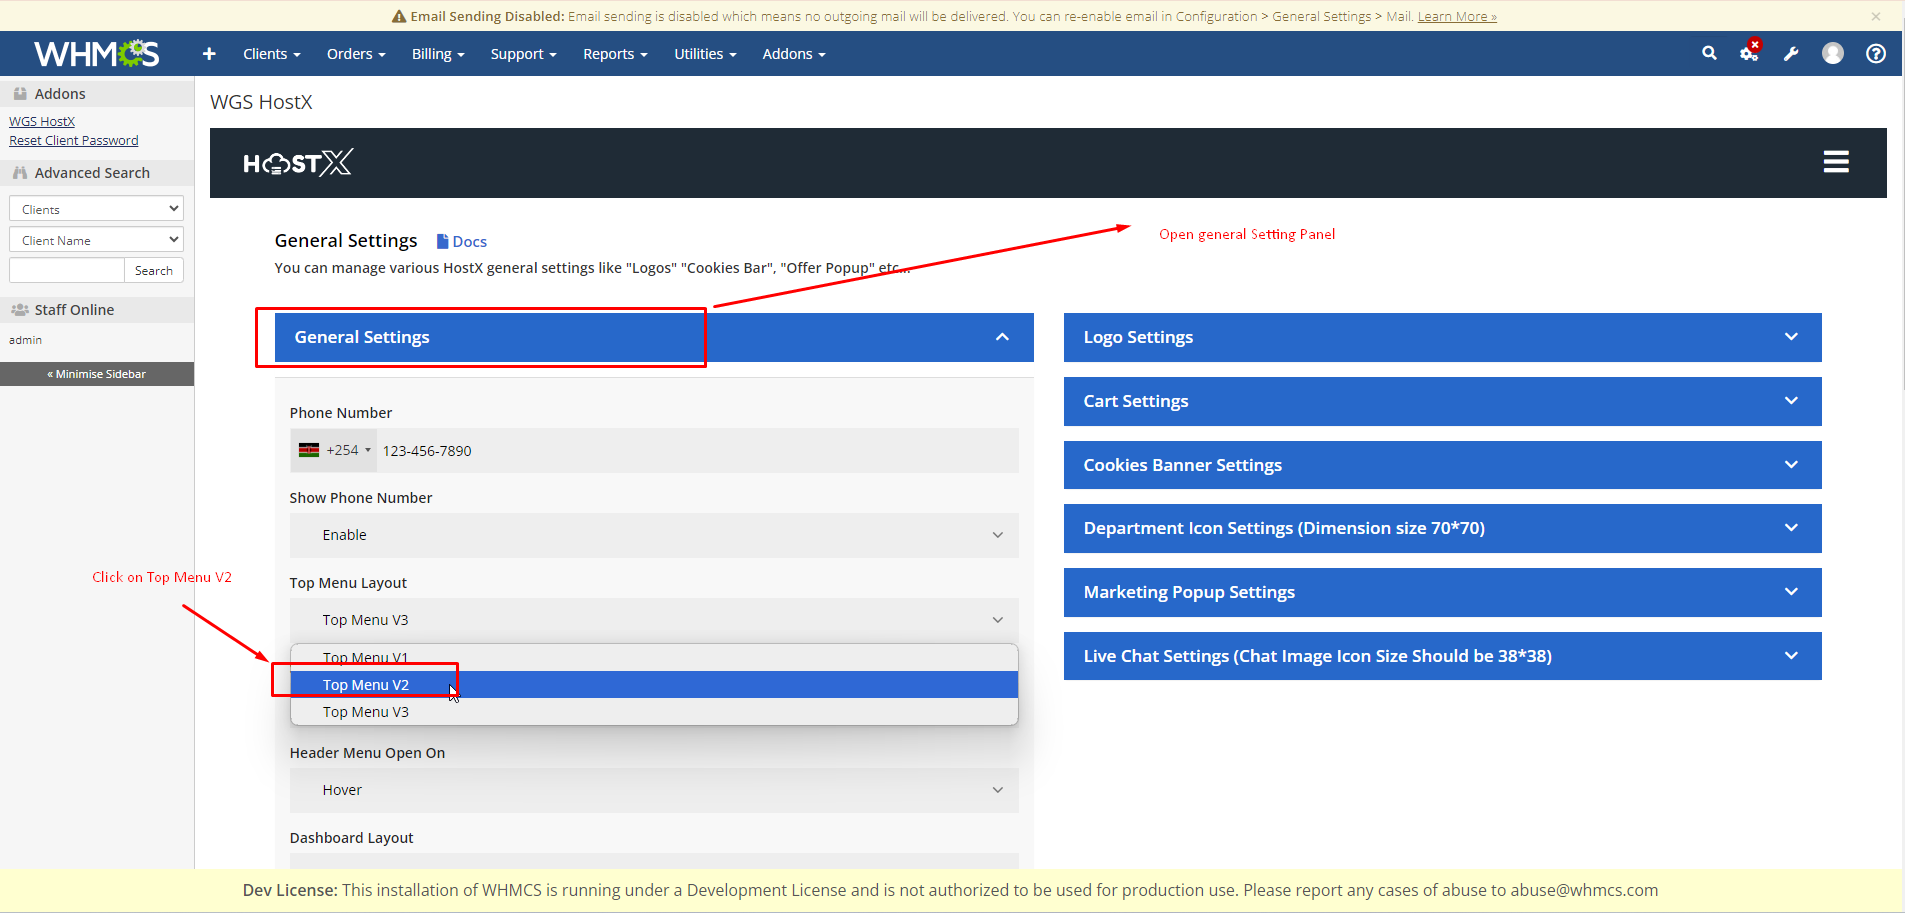
Task: Open search with the magnifier icon
Action: click(x=1709, y=54)
